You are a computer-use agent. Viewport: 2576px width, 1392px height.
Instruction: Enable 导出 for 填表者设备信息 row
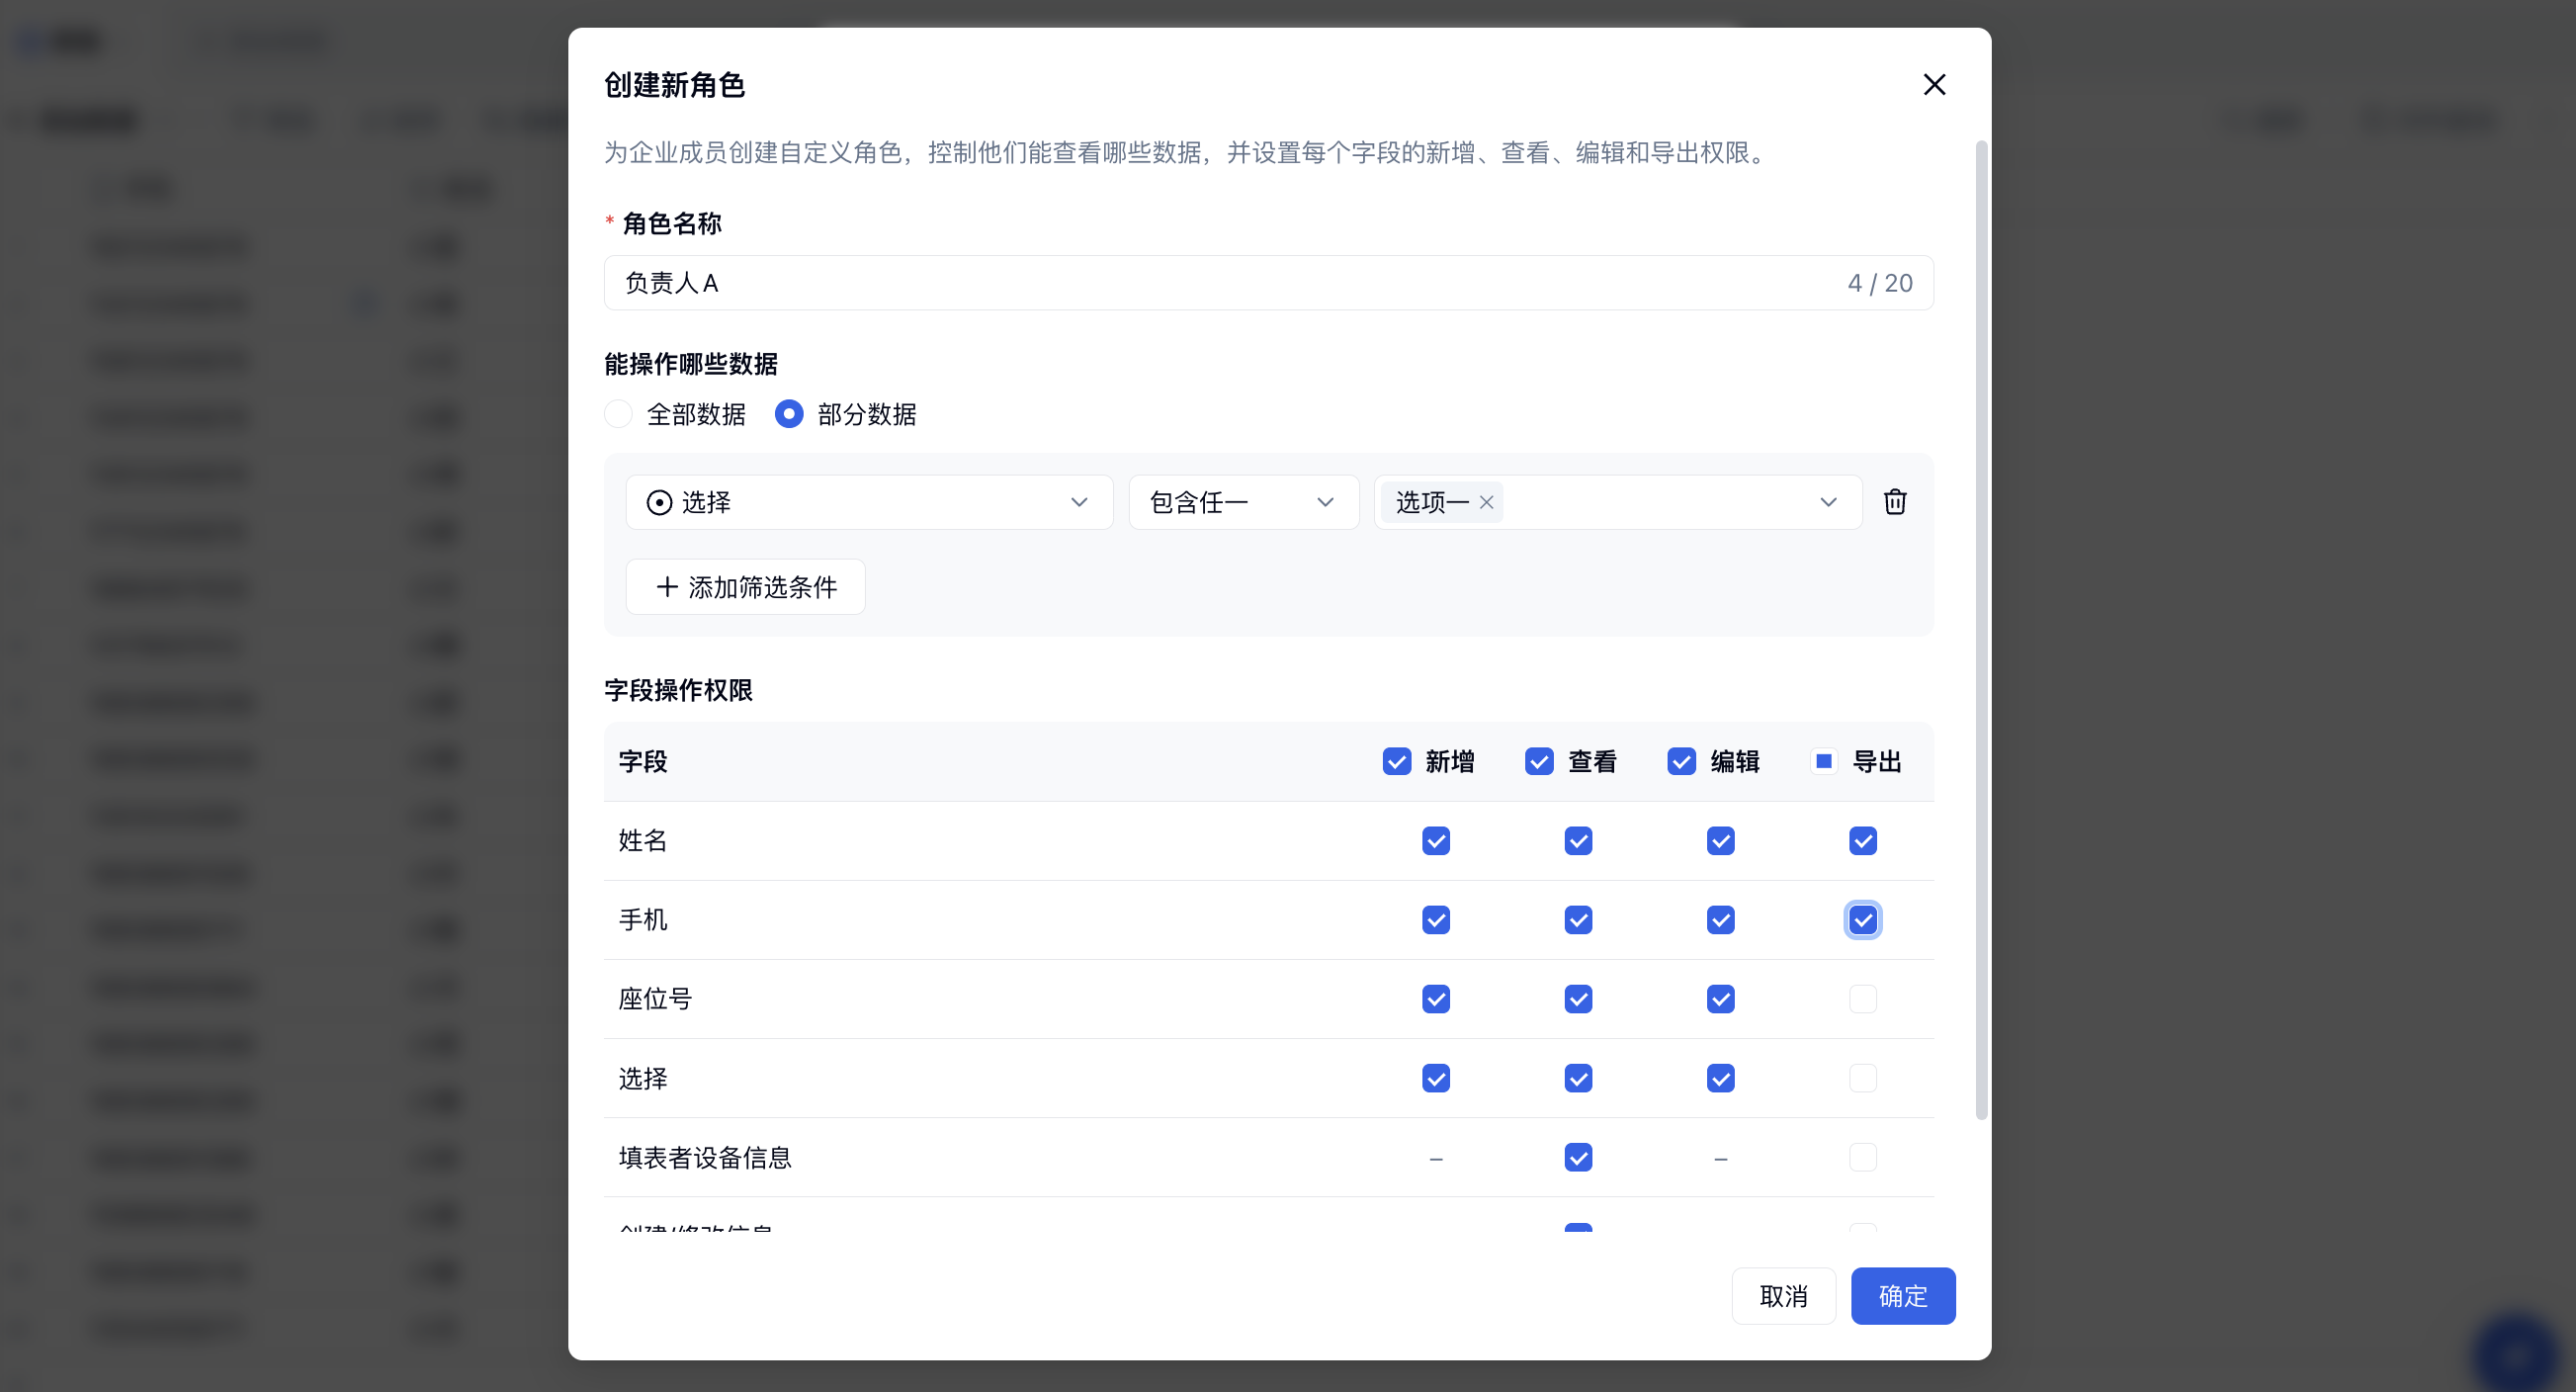coord(1863,1157)
